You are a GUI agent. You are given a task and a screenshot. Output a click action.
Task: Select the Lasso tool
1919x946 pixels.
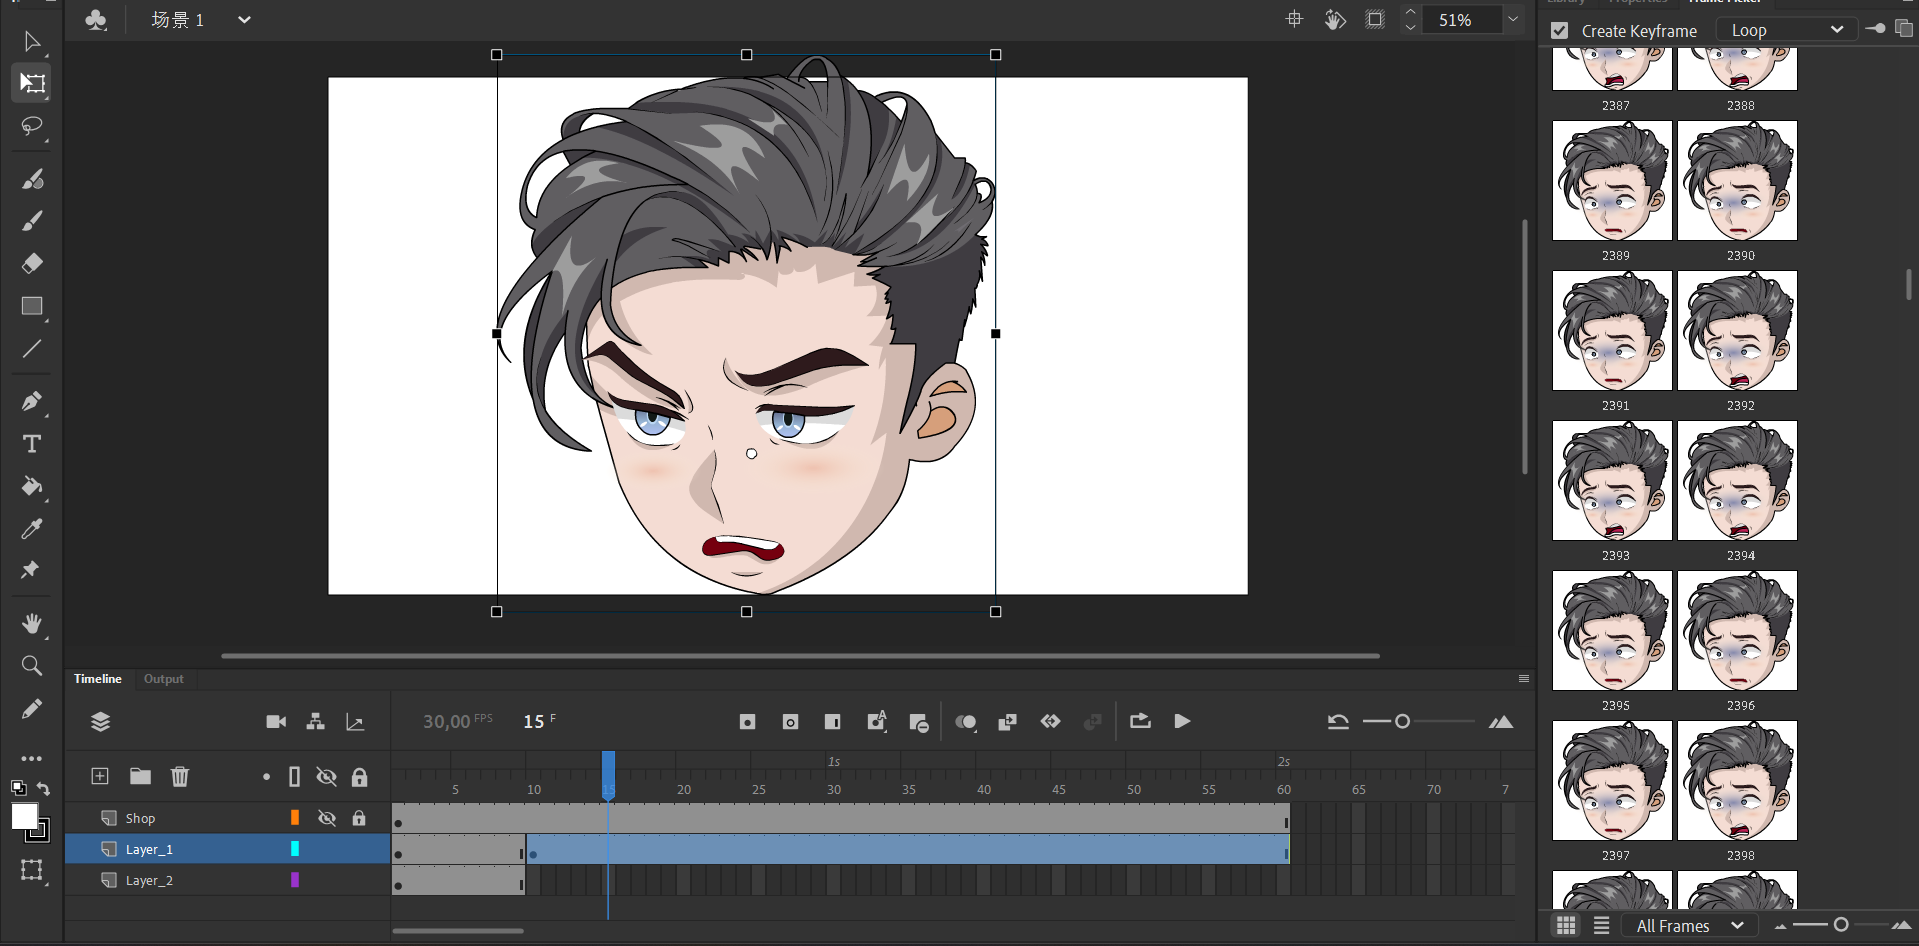tap(32, 126)
